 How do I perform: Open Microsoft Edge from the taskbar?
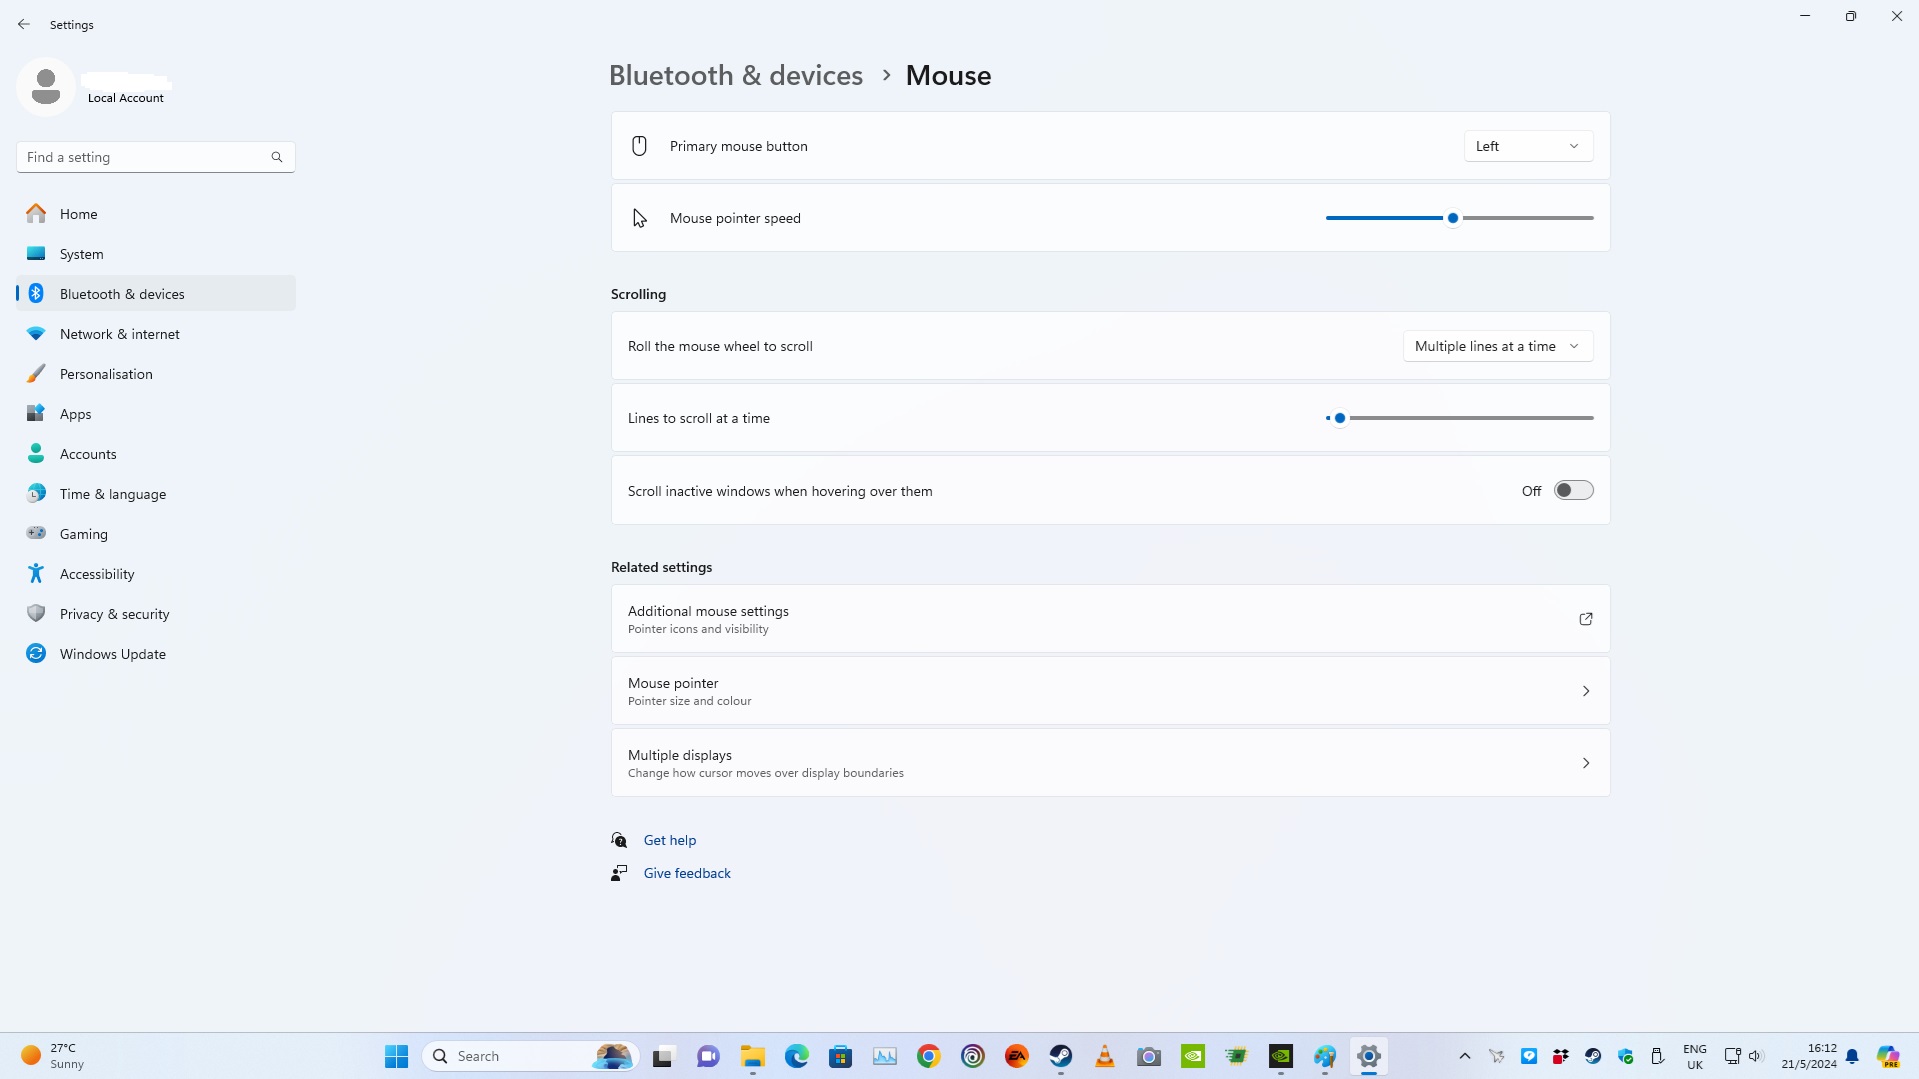pyautogui.click(x=797, y=1056)
